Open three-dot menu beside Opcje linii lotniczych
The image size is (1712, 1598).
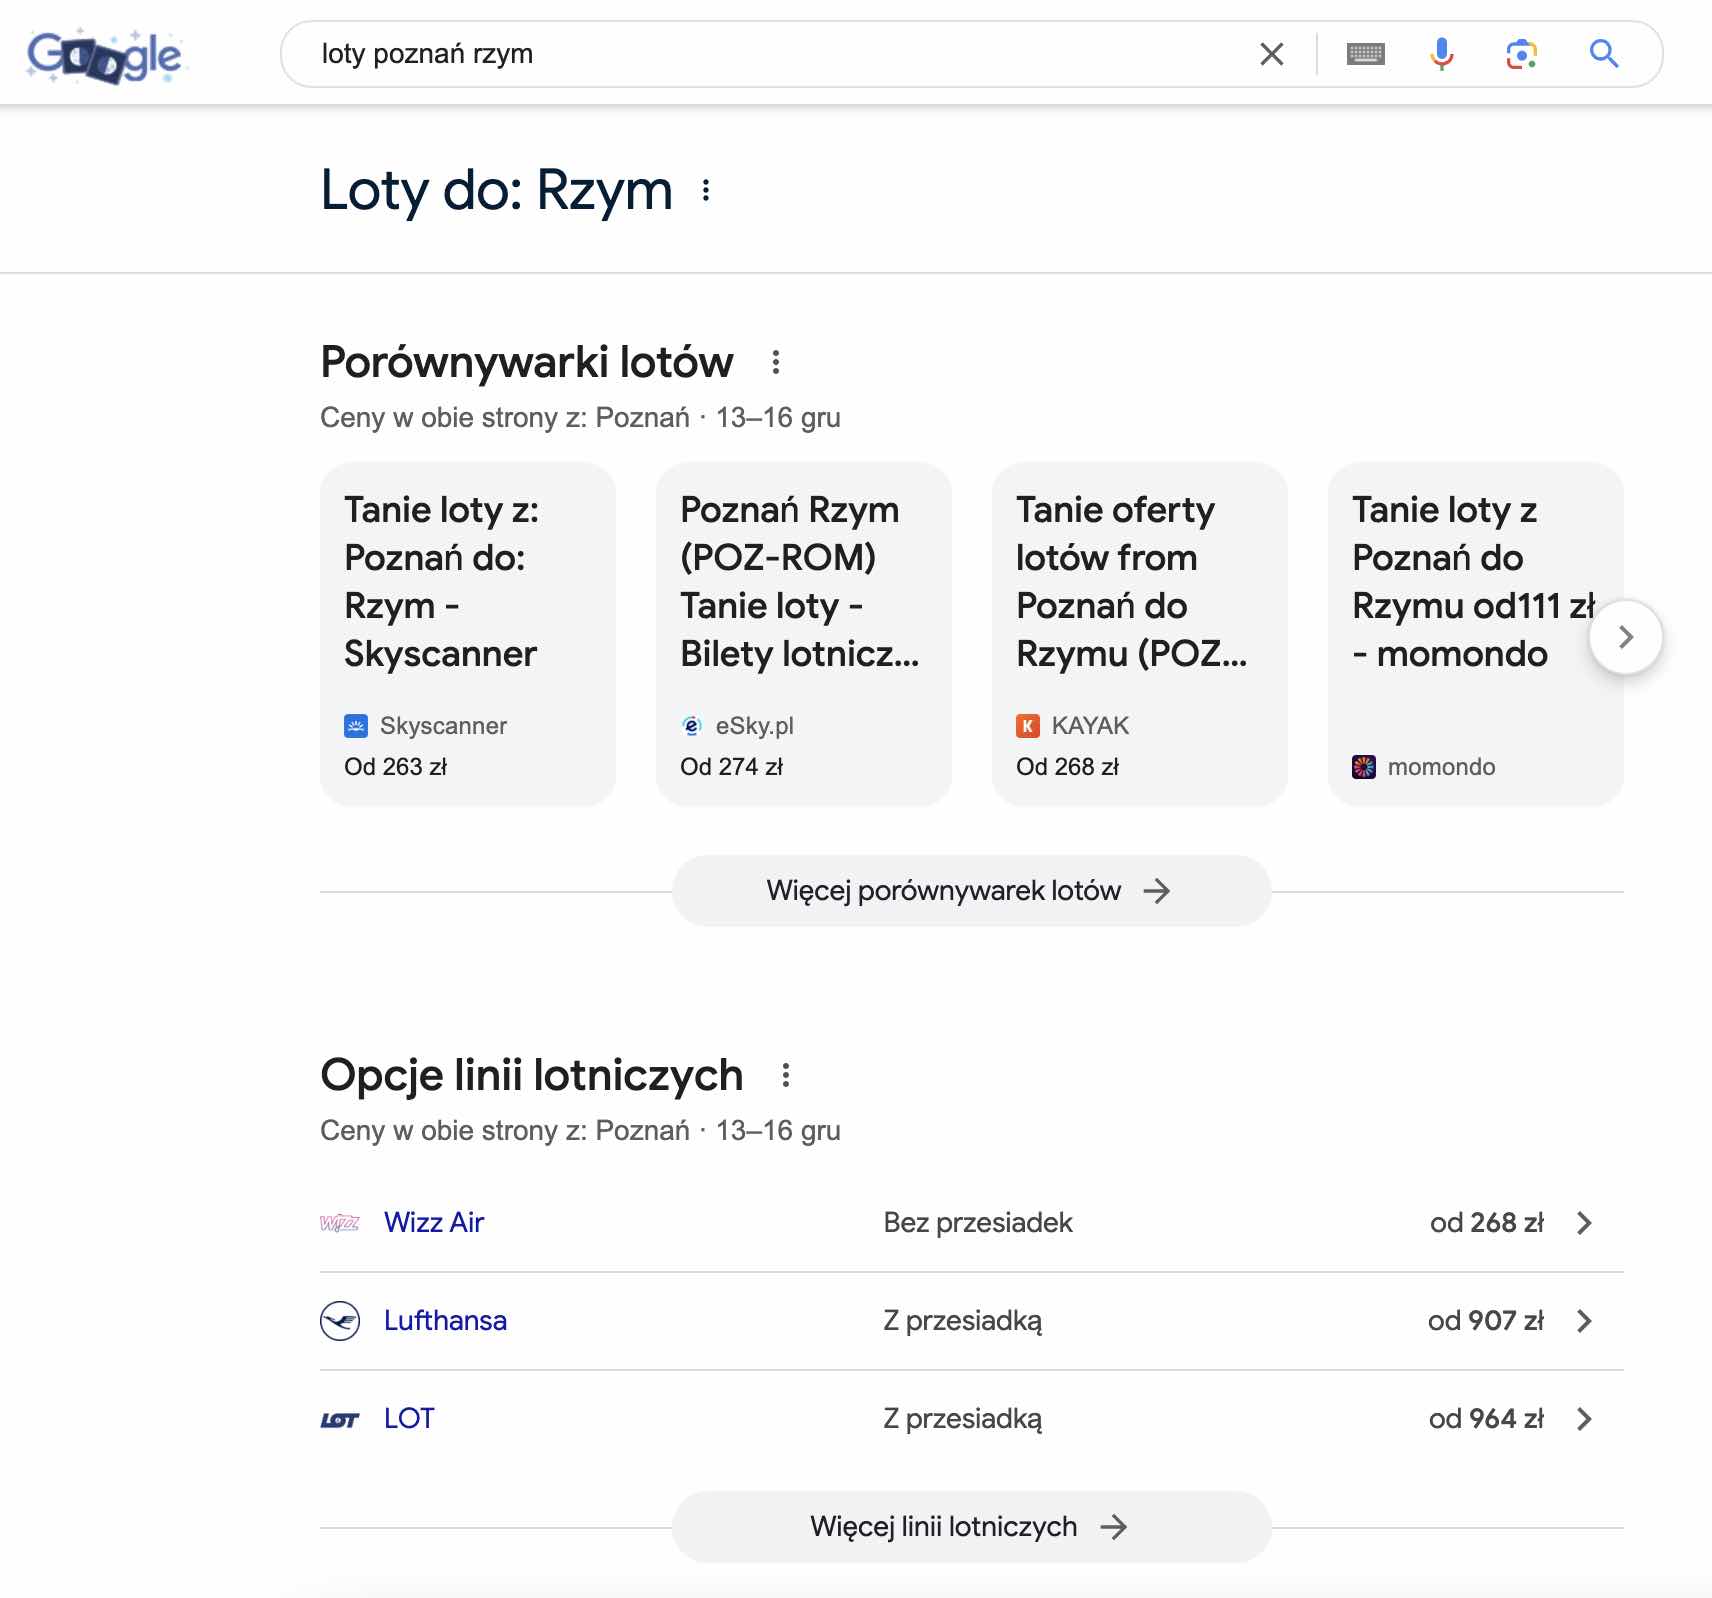[x=786, y=1075]
